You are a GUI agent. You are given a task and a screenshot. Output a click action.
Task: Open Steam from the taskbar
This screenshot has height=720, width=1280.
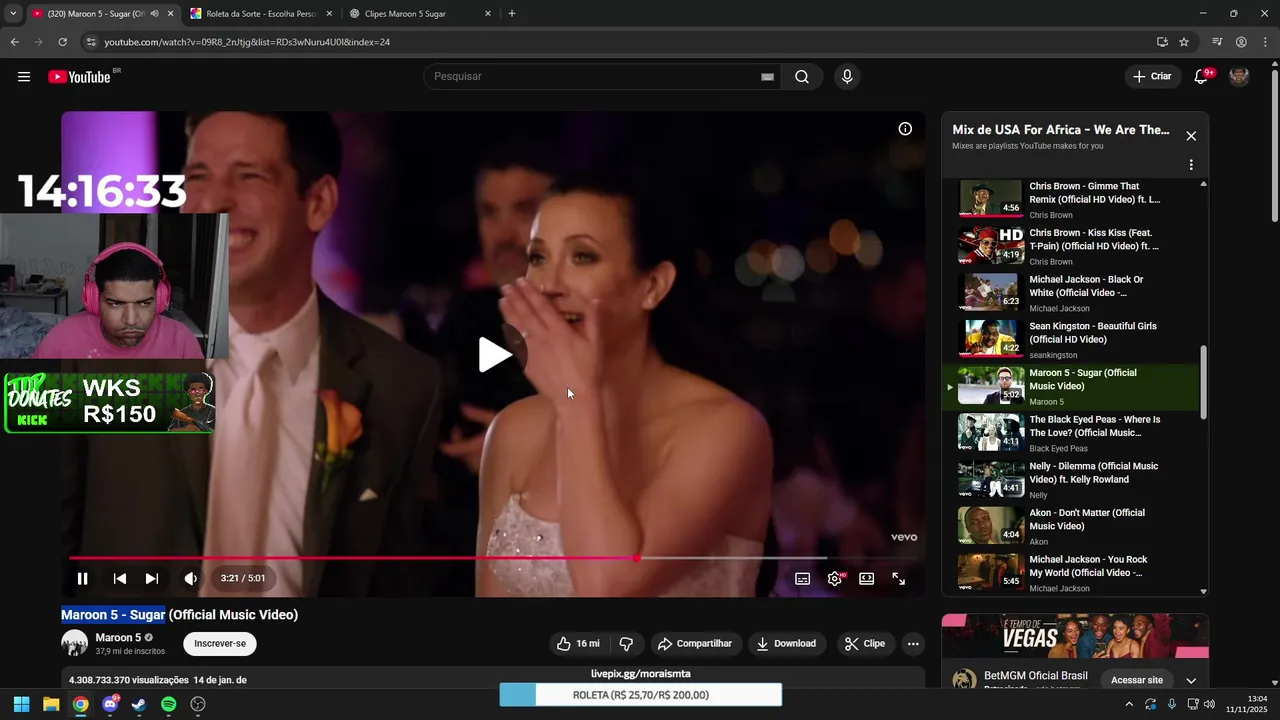pyautogui.click(x=139, y=704)
